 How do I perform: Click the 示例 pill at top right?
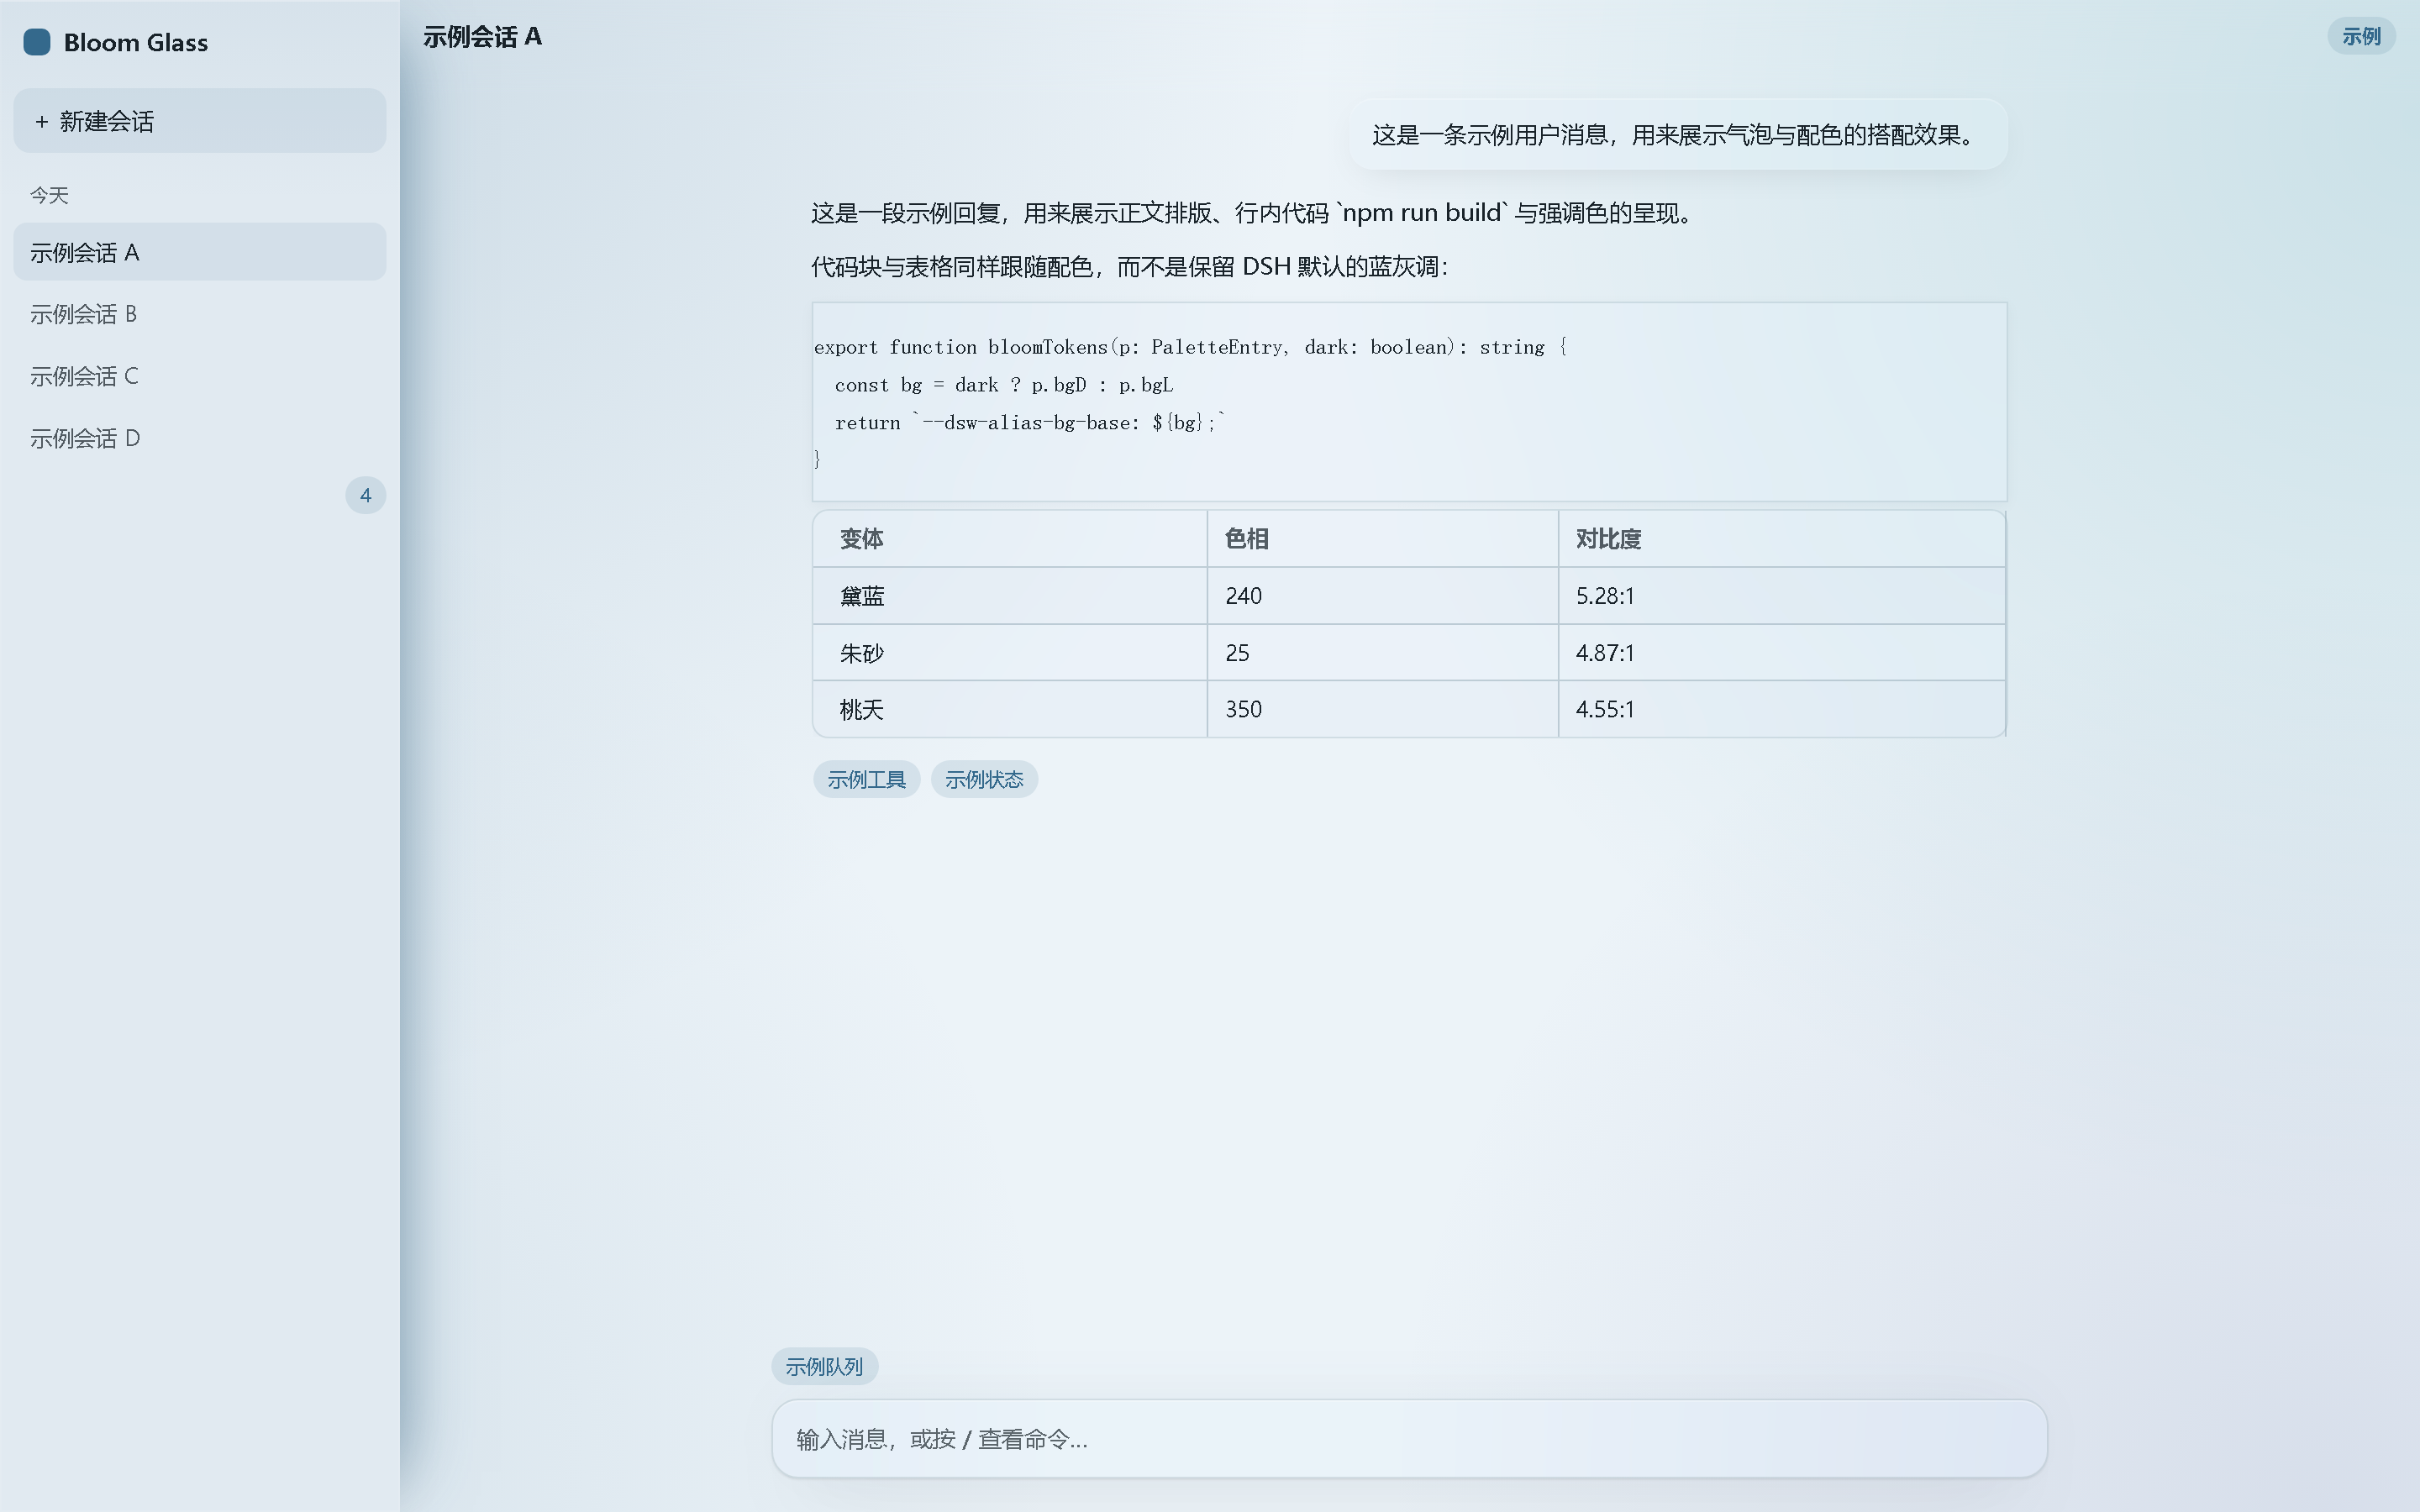pos(2361,36)
